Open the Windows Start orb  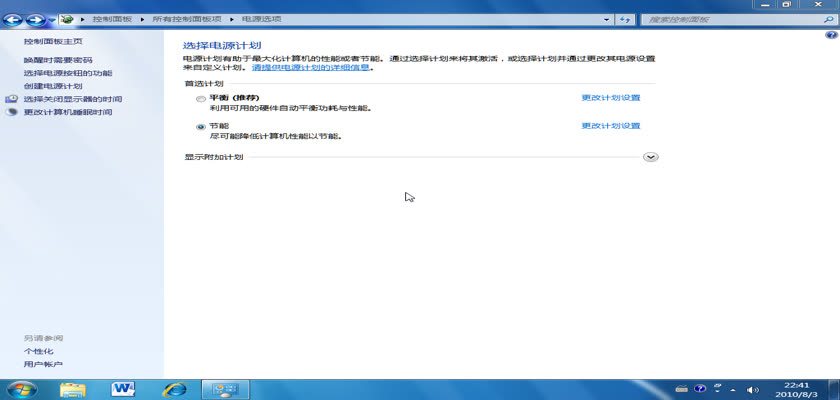21,388
